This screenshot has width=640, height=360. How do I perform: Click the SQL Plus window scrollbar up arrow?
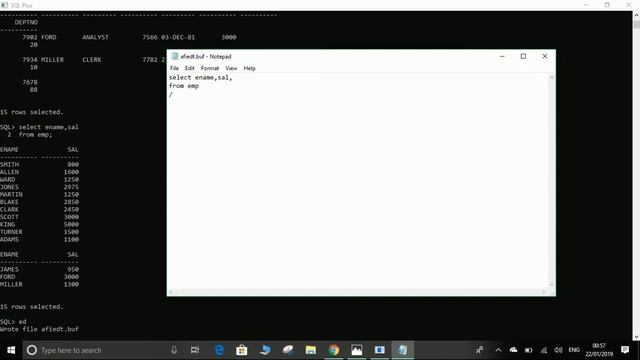(636, 15)
